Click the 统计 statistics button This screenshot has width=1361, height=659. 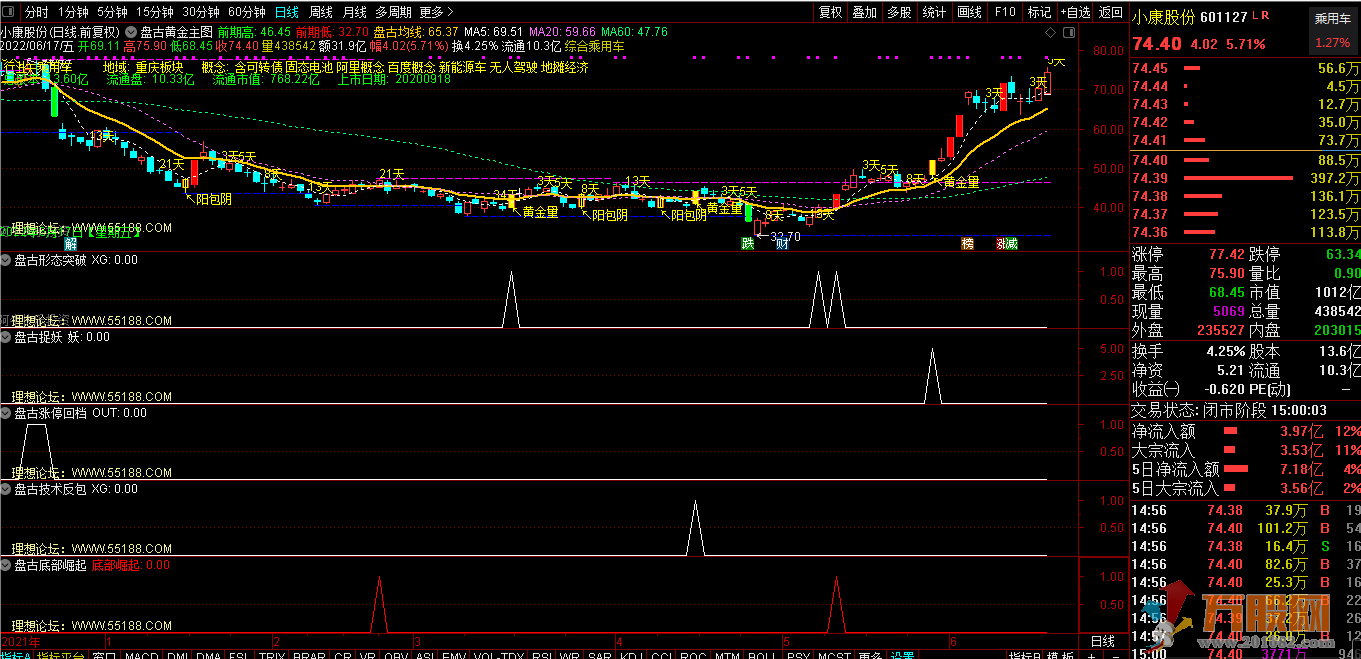934,12
